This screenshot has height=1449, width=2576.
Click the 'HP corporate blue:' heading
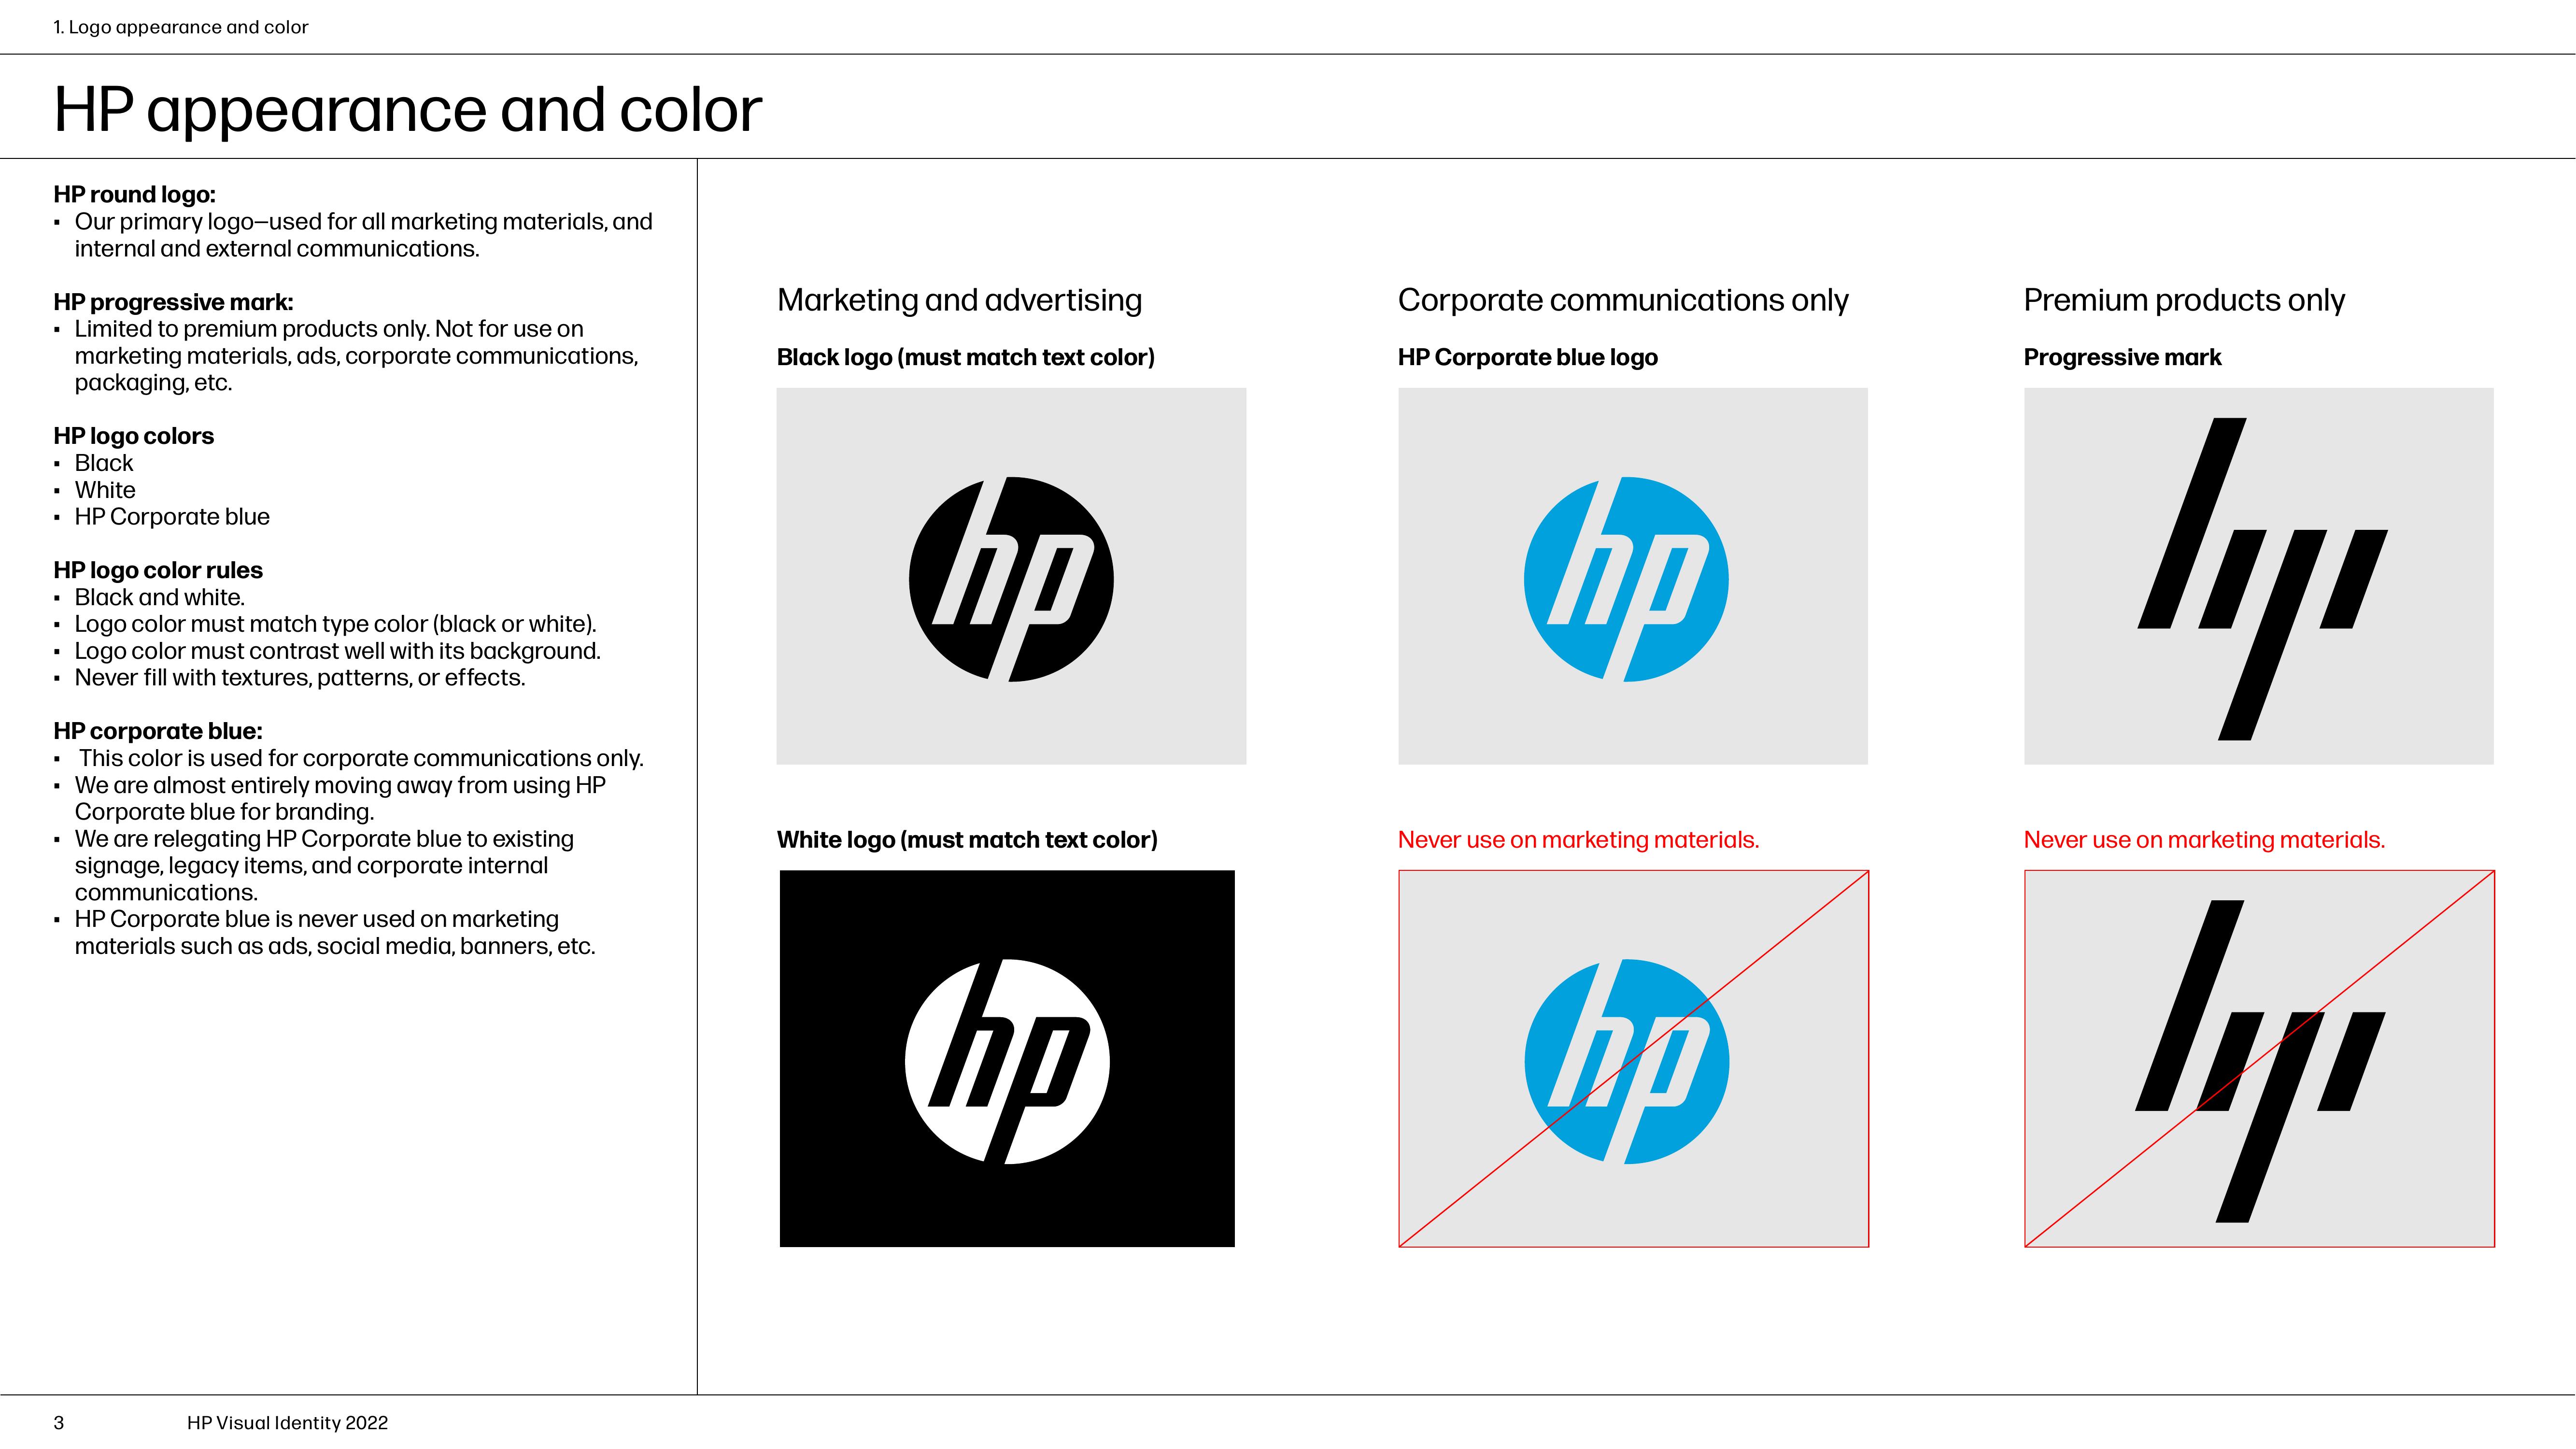158,731
